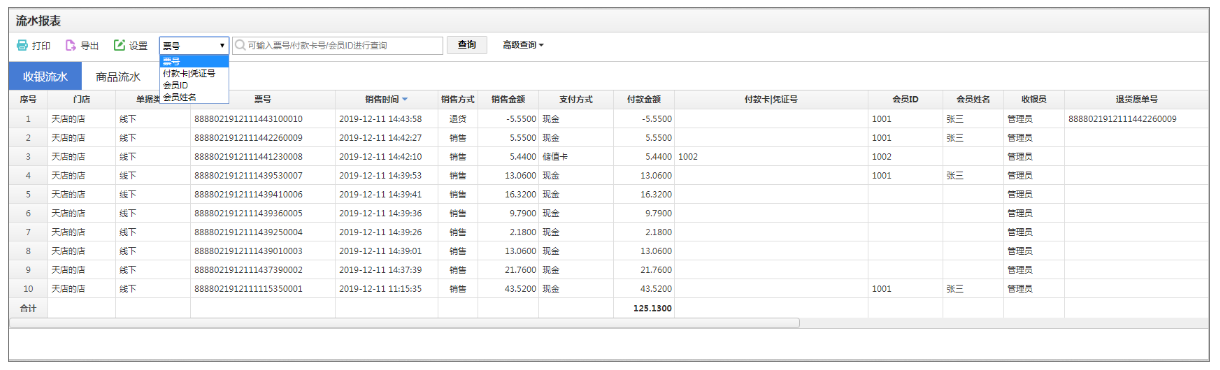Choose 会员ID in the dropdown list

coord(176,85)
